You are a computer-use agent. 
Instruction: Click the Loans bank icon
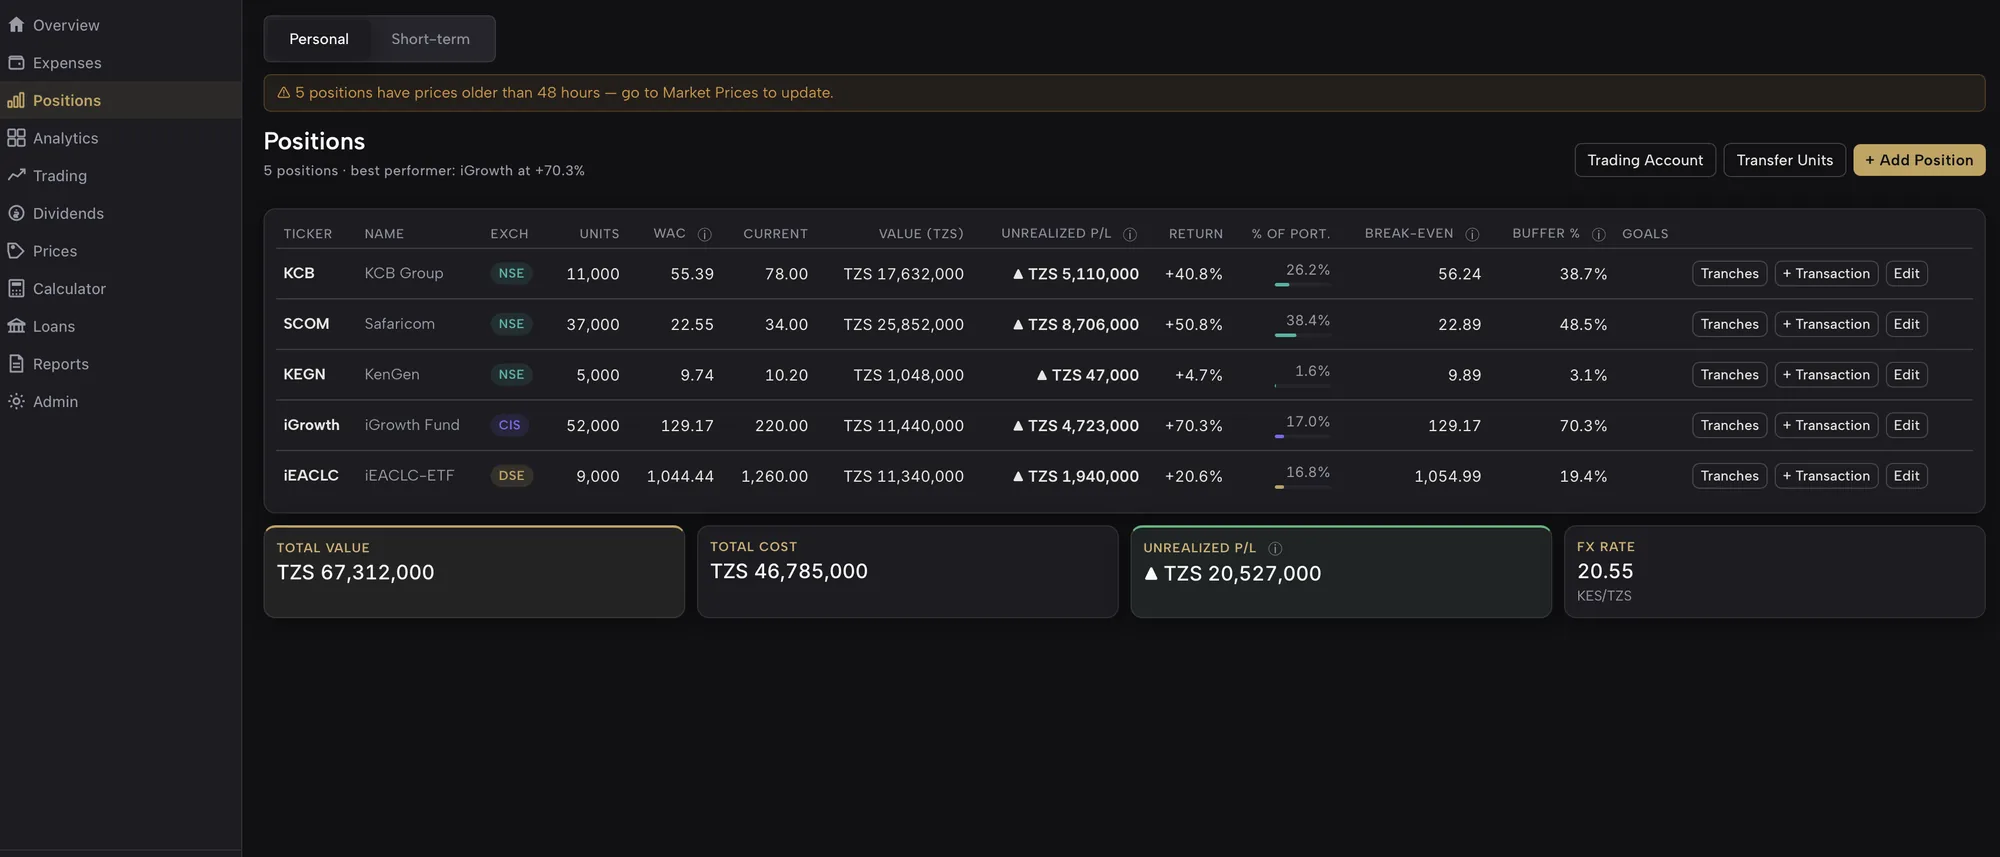[16, 326]
